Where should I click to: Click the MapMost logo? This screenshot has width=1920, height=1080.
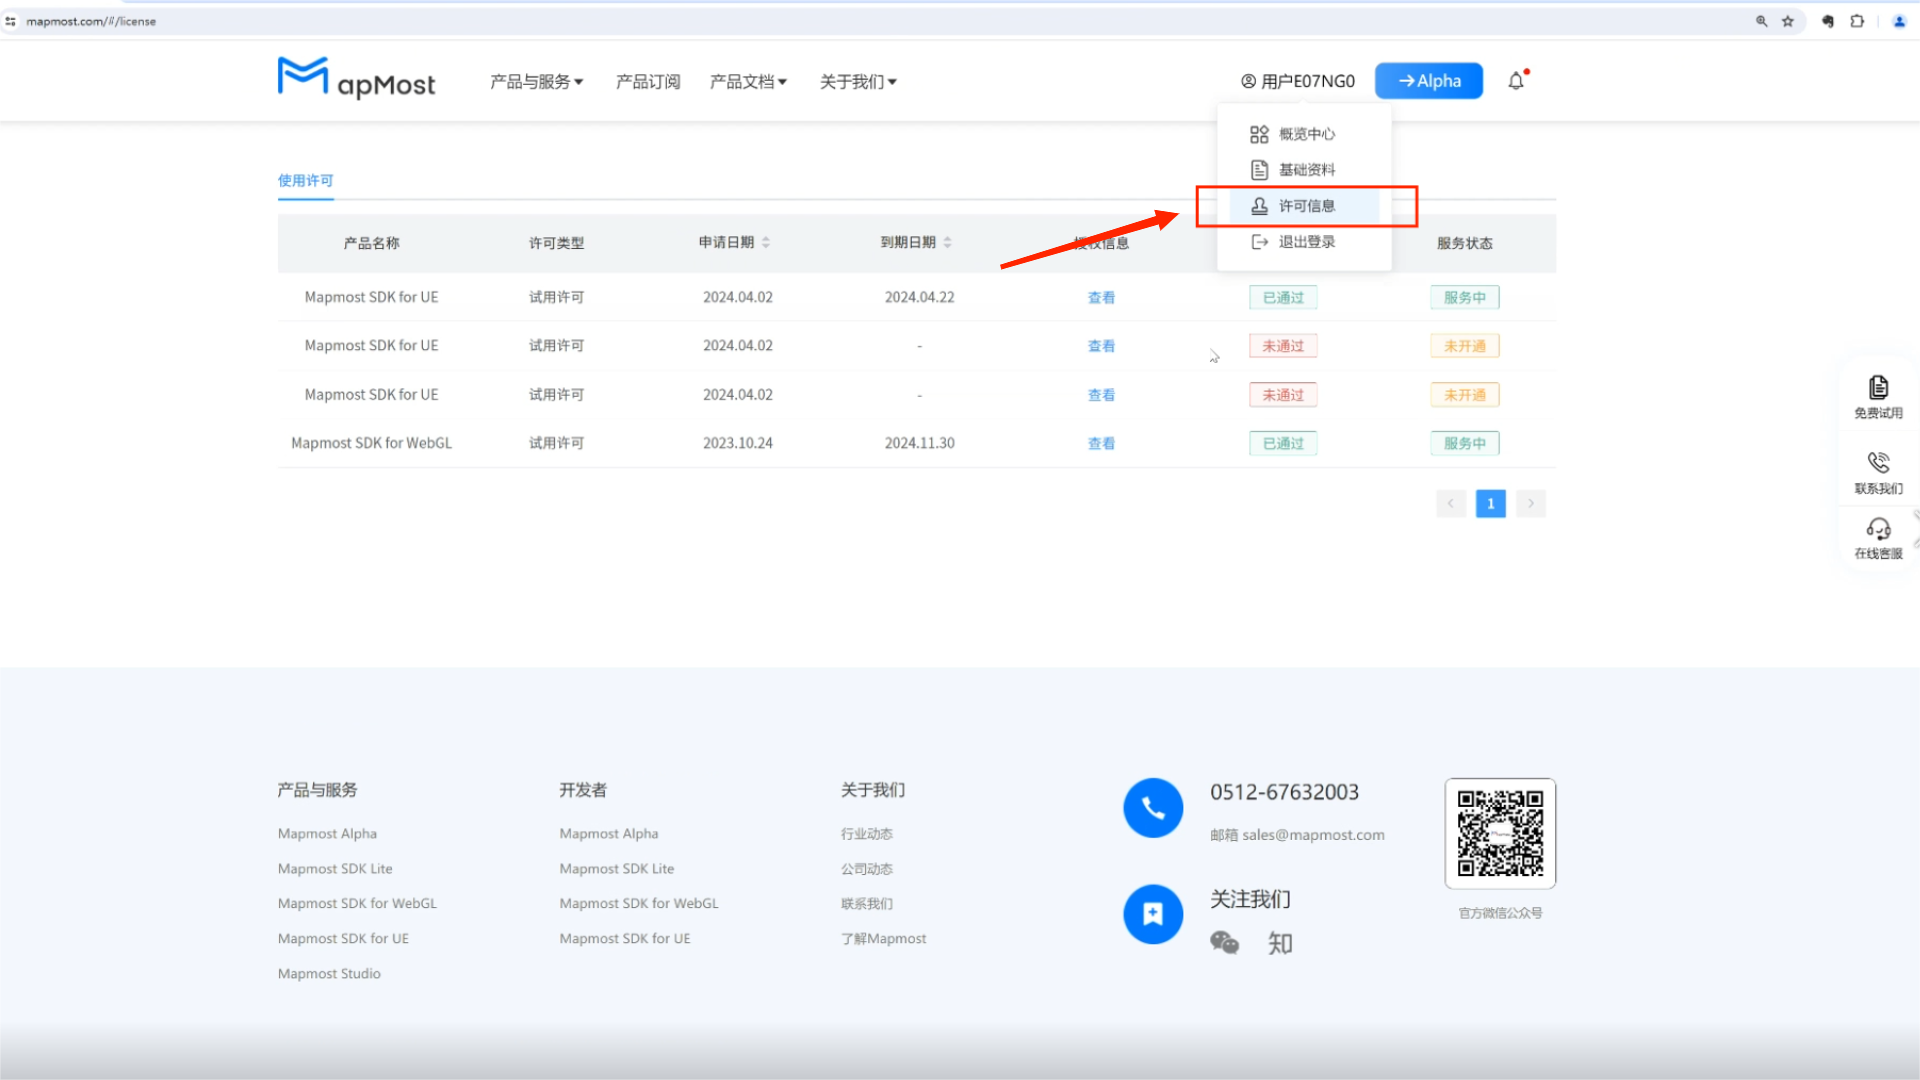click(x=356, y=79)
